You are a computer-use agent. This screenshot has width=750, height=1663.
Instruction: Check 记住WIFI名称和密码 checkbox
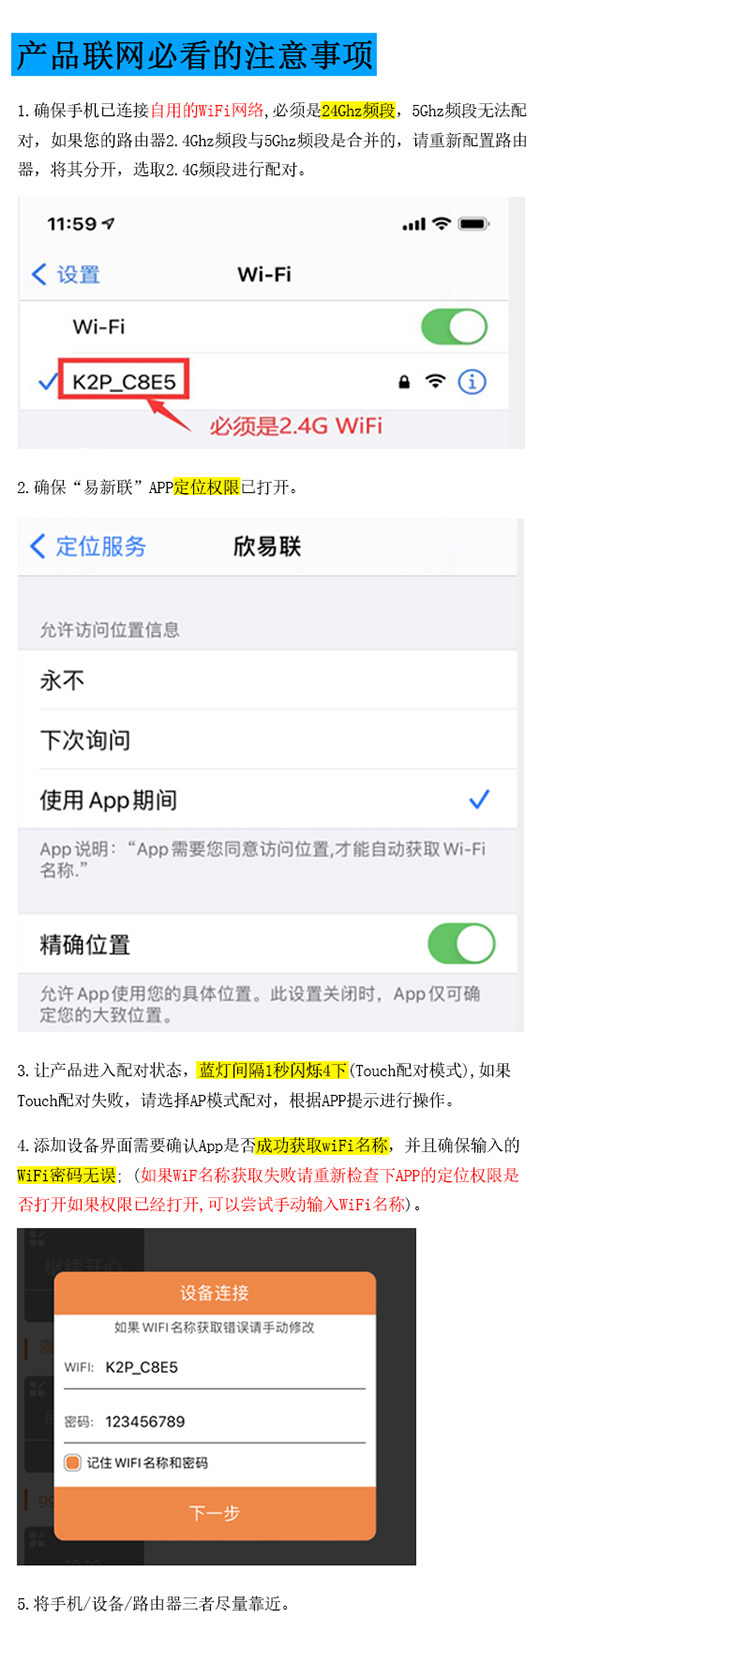pos(72,1463)
